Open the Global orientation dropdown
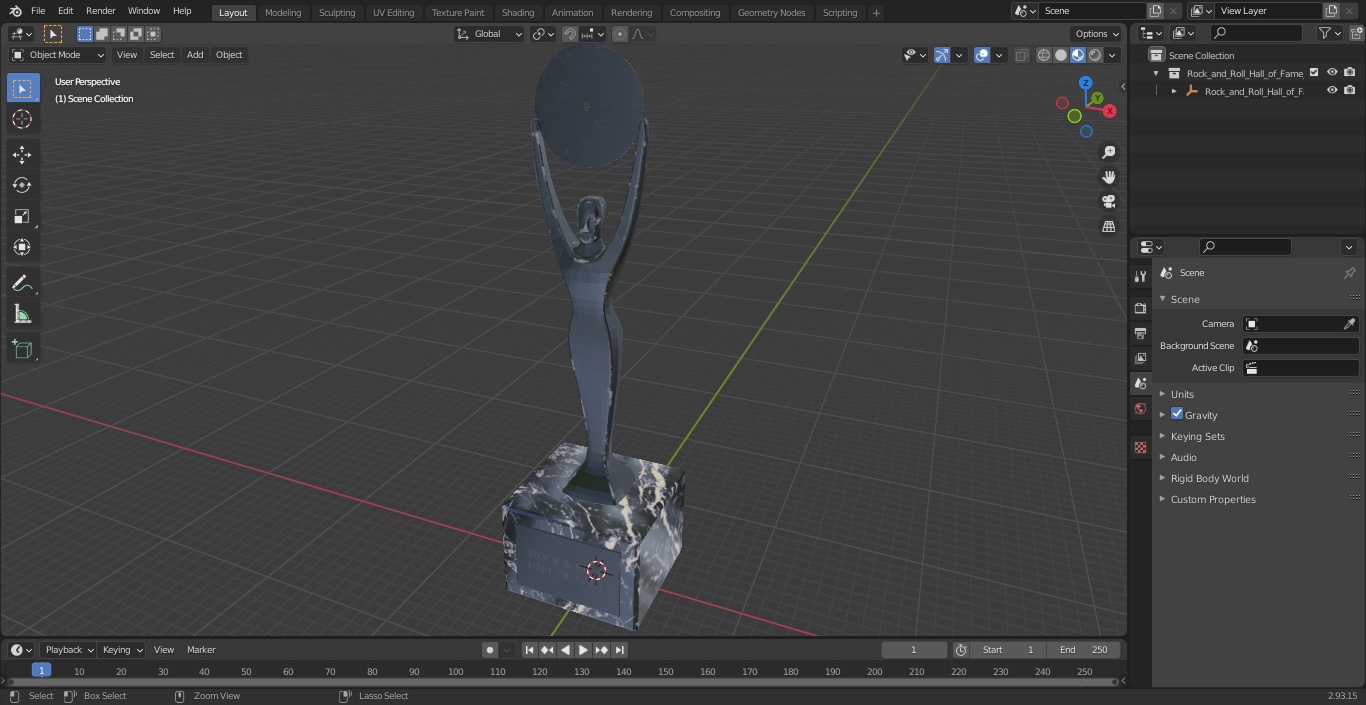Image resolution: width=1366 pixels, height=705 pixels. pyautogui.click(x=490, y=34)
